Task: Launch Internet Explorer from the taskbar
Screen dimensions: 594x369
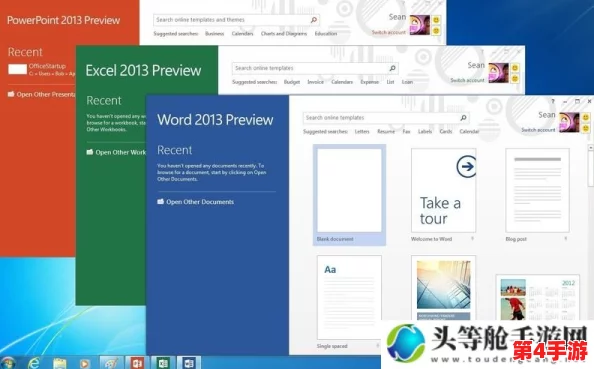Action: click(x=34, y=363)
